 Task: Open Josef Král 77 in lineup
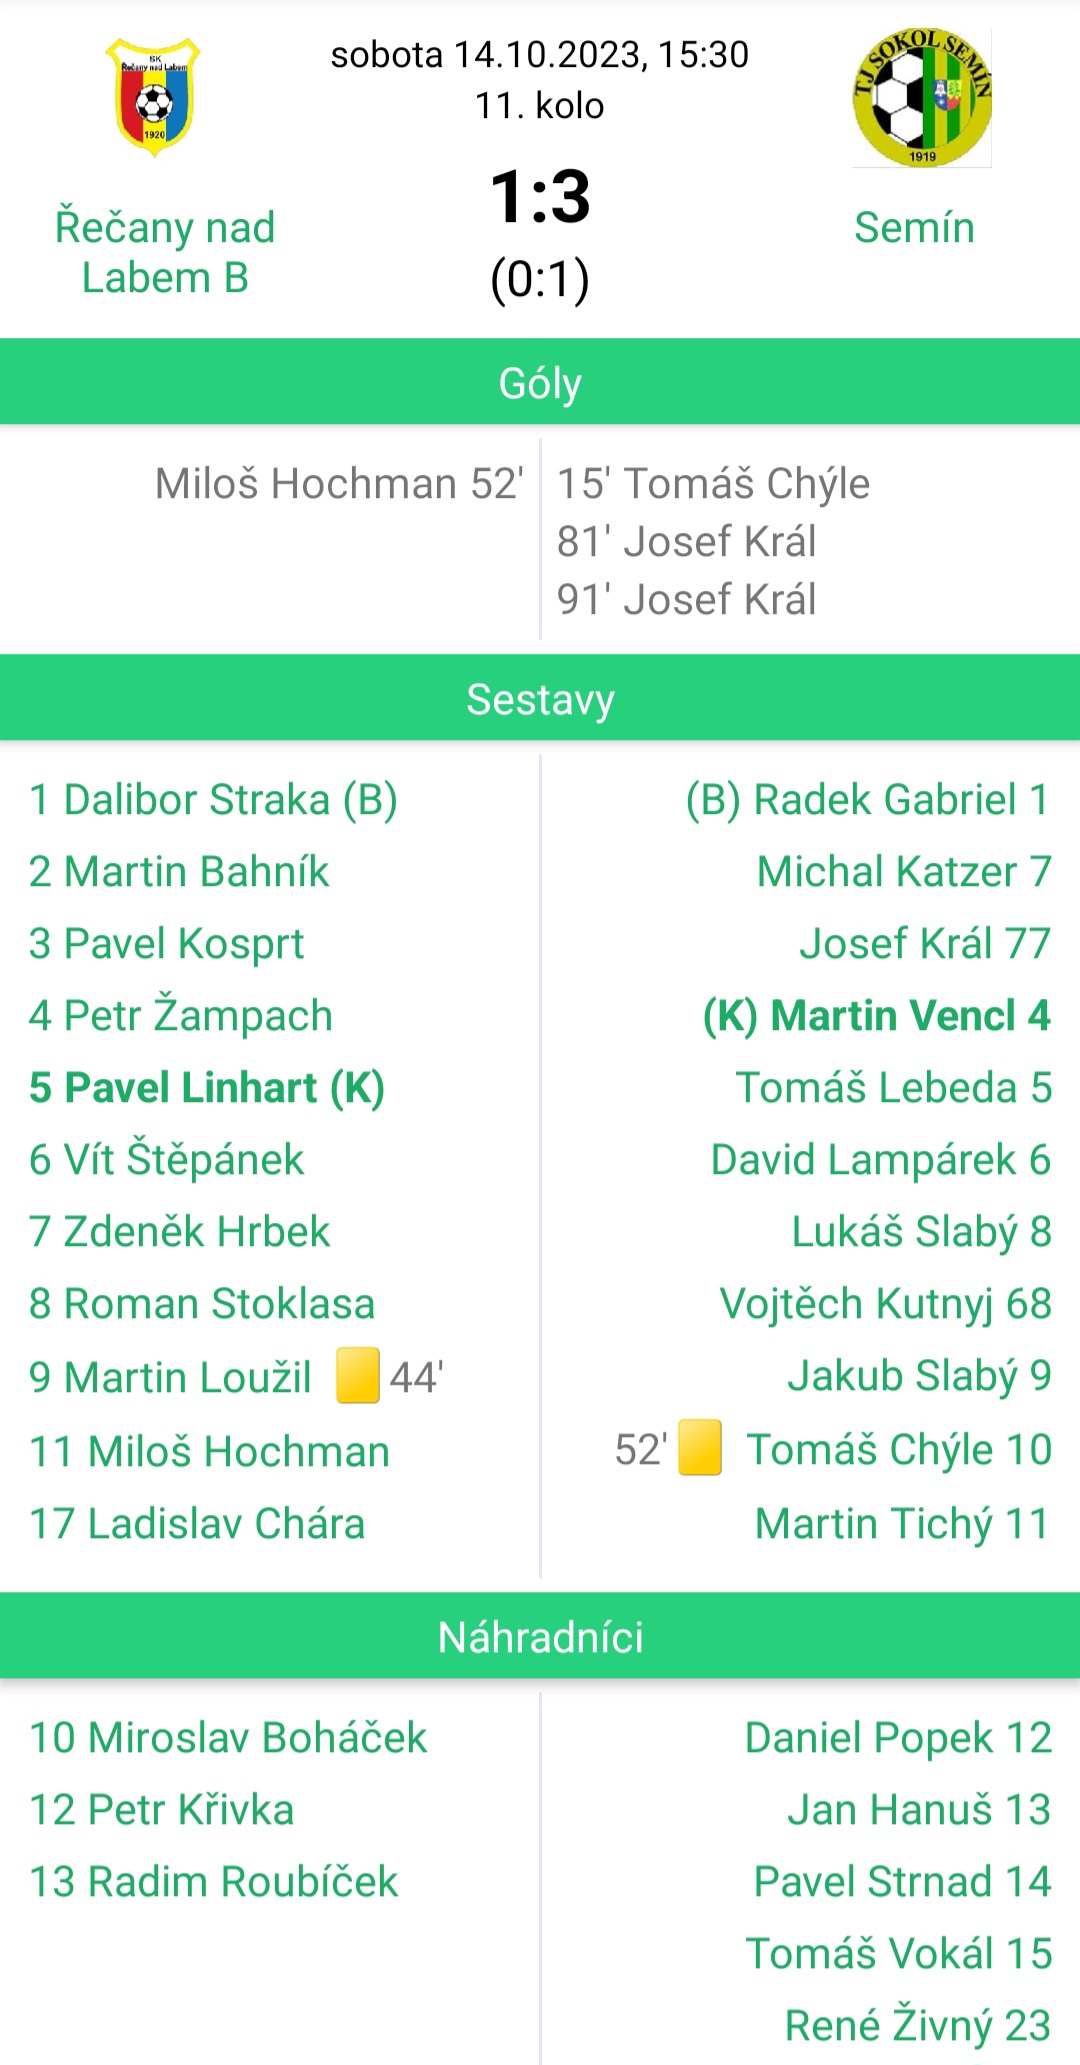coord(925,943)
